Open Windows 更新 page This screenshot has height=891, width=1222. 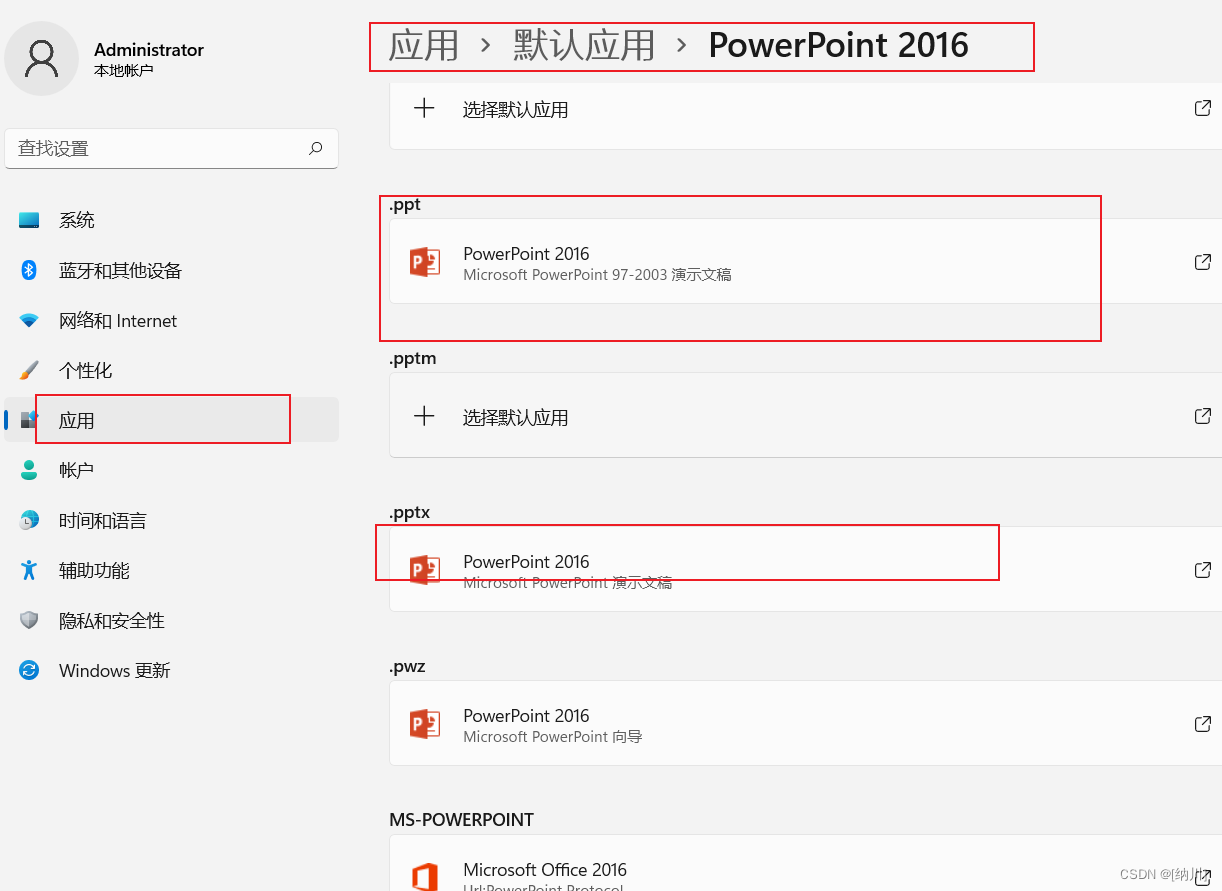point(171,670)
